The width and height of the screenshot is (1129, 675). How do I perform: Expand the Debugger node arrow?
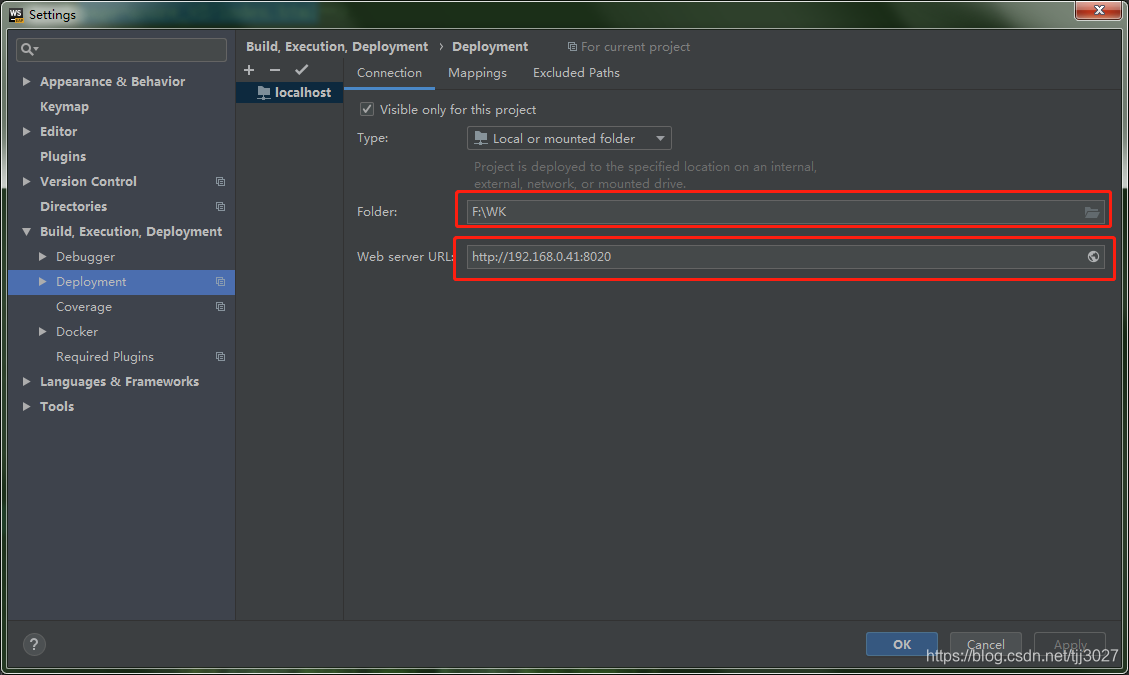42,256
